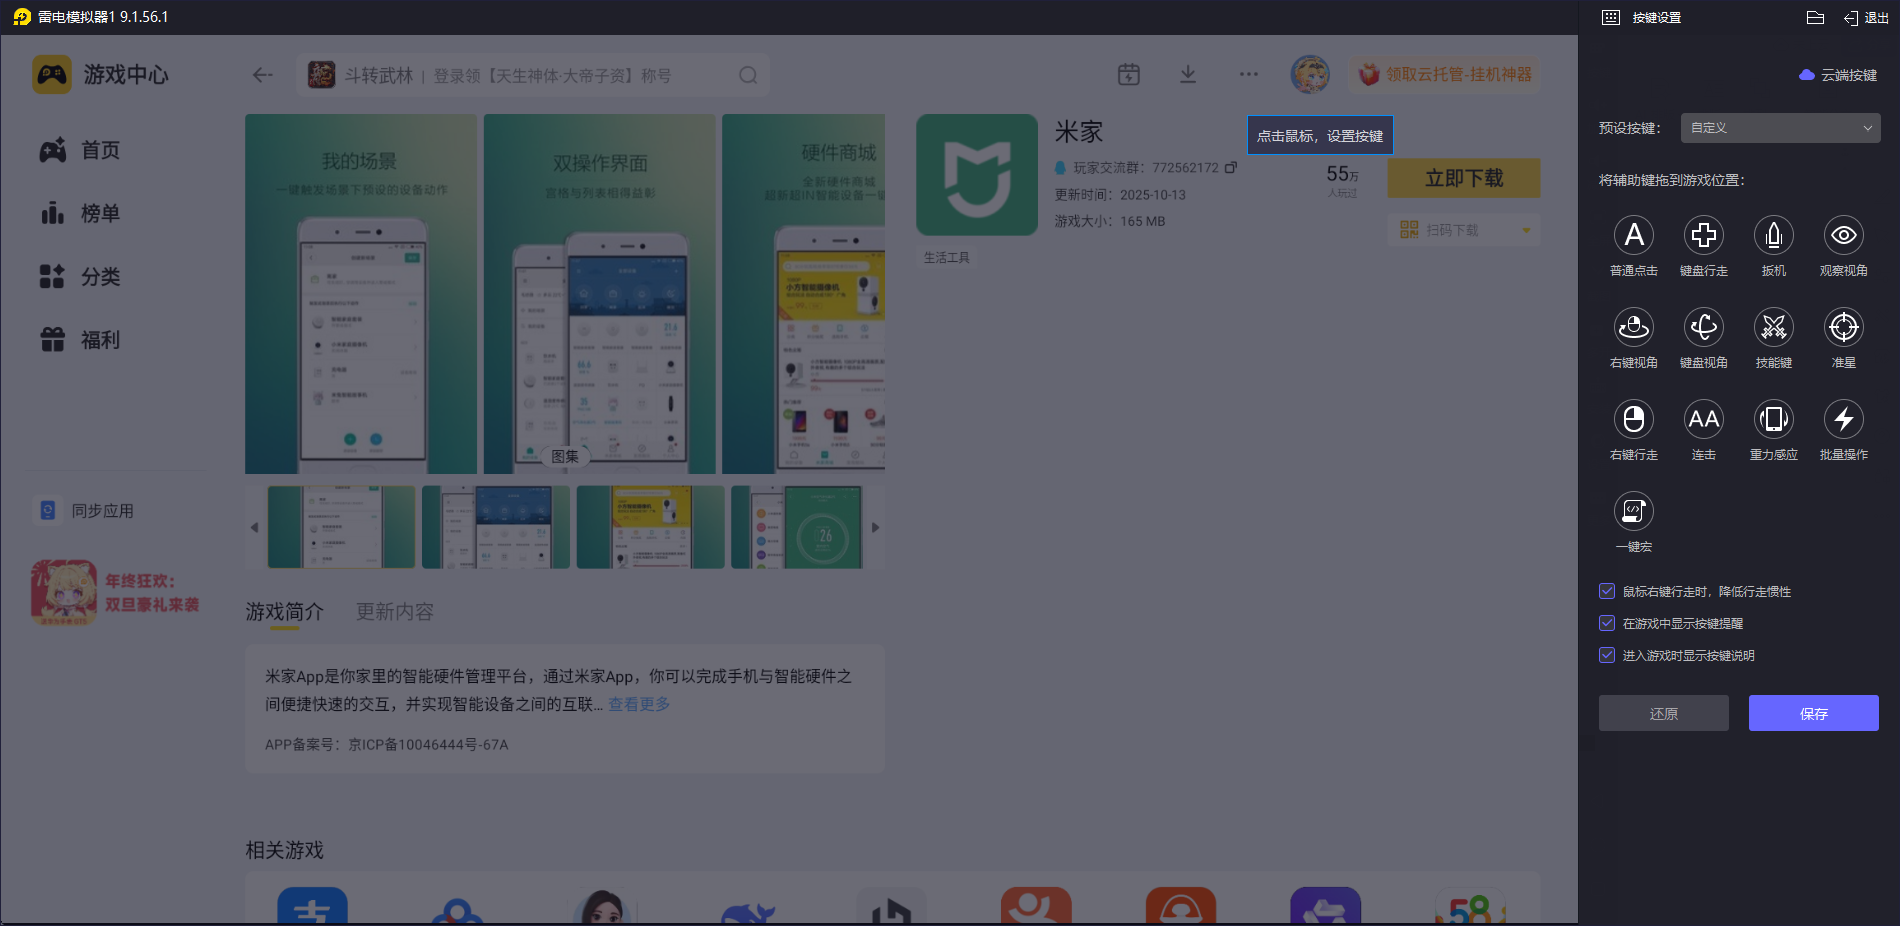
Task: Select the yellow-banner gallery strip thumbnail
Action: point(650,527)
